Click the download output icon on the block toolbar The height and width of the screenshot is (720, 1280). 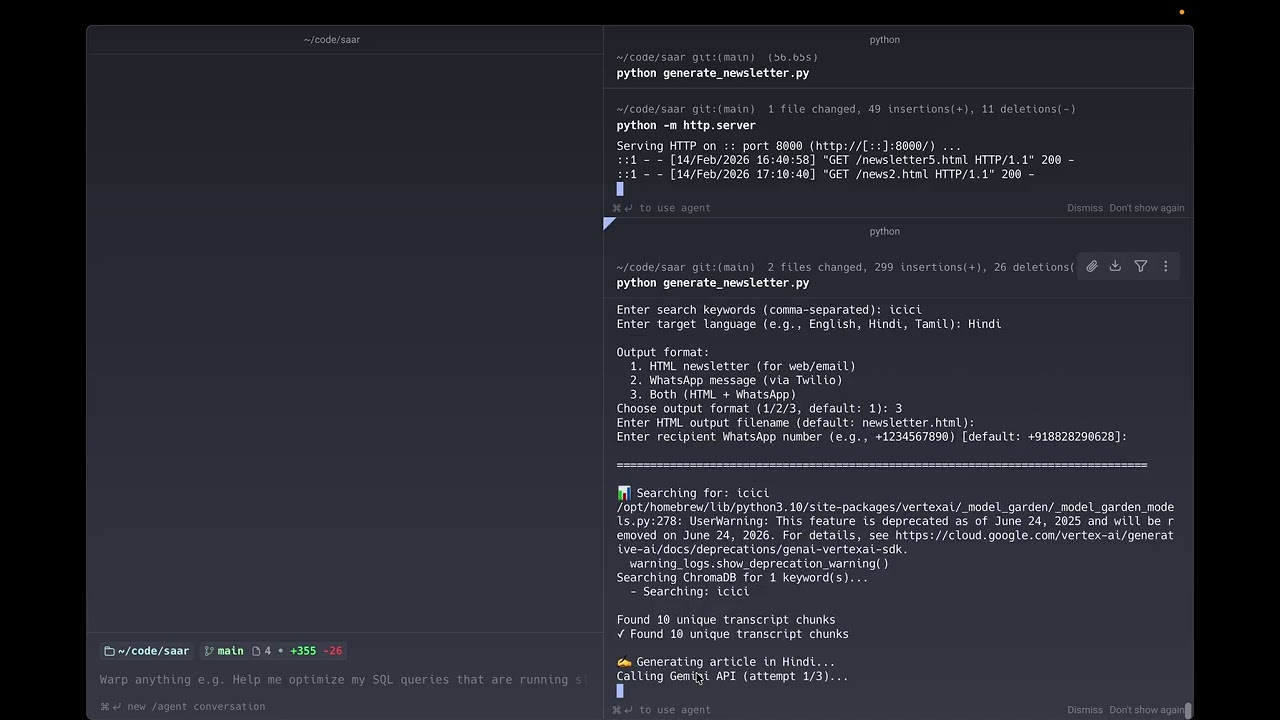pyautogui.click(x=1115, y=266)
